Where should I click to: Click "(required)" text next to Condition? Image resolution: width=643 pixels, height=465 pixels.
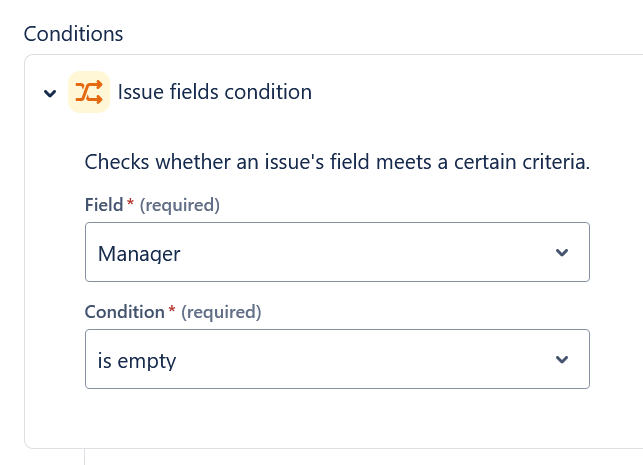click(221, 312)
